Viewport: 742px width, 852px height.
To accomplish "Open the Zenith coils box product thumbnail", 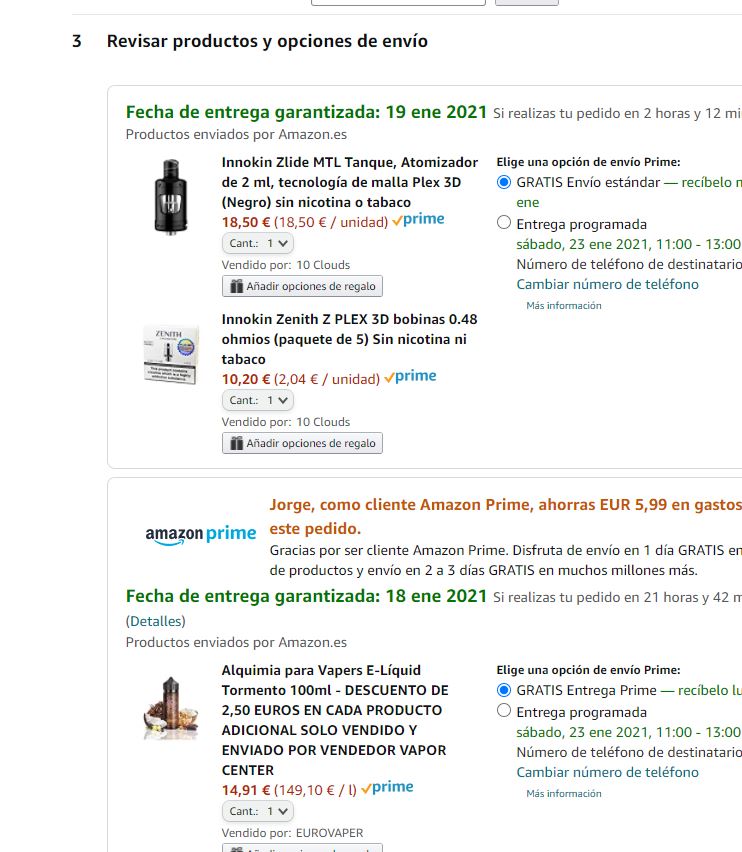I will click(x=171, y=354).
